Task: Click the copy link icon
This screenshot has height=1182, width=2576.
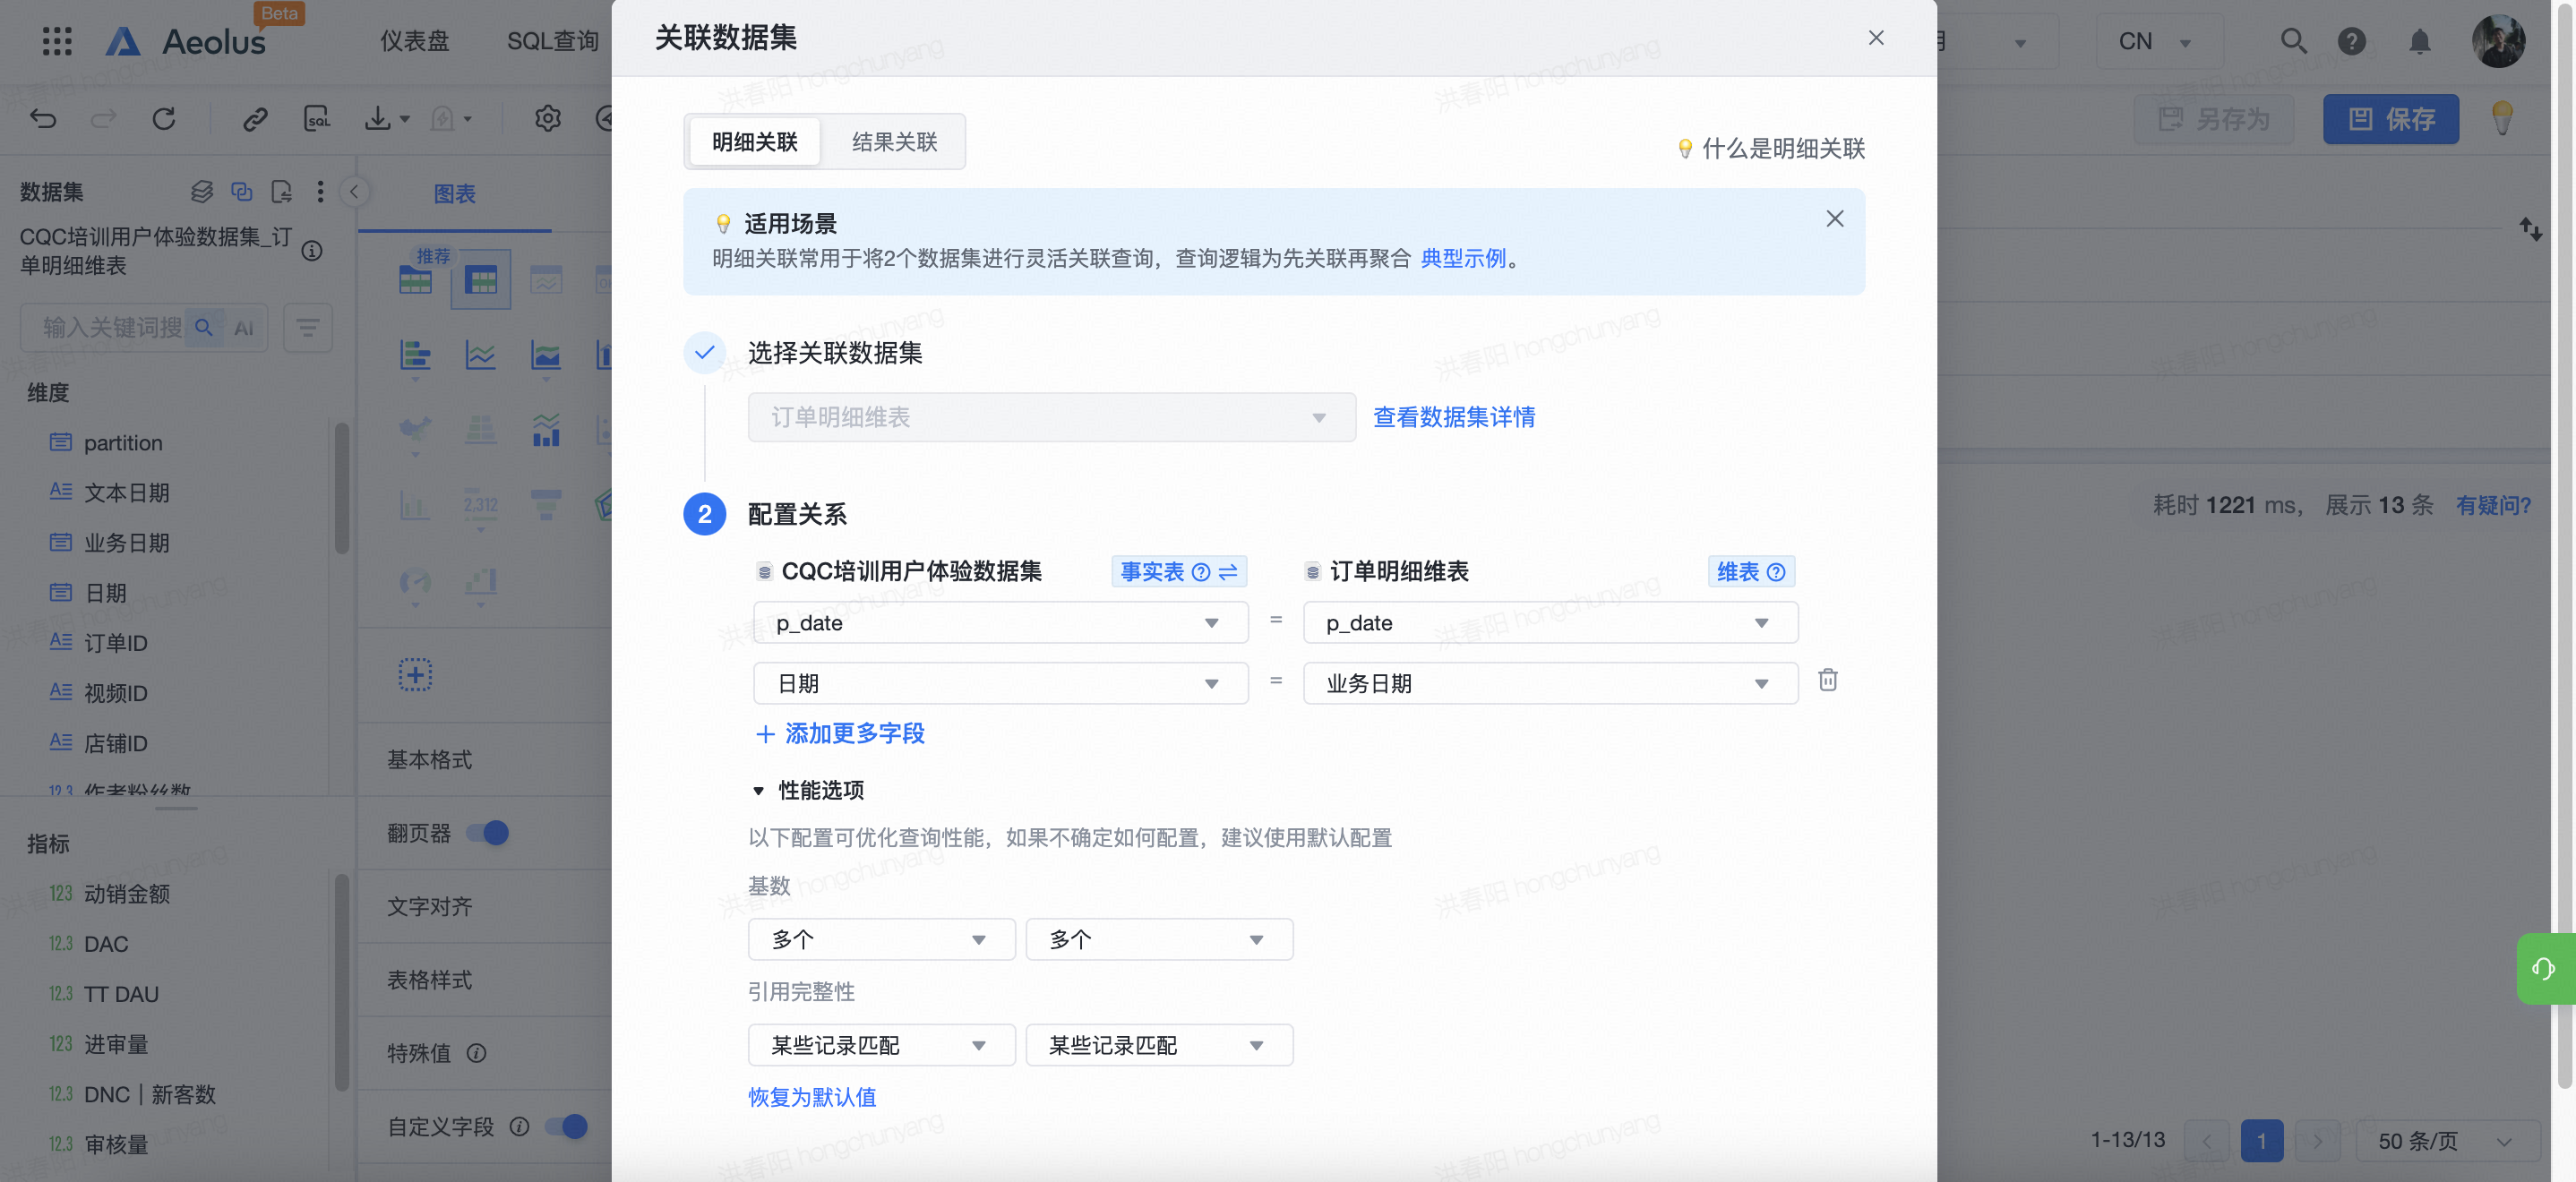Action: (x=255, y=119)
